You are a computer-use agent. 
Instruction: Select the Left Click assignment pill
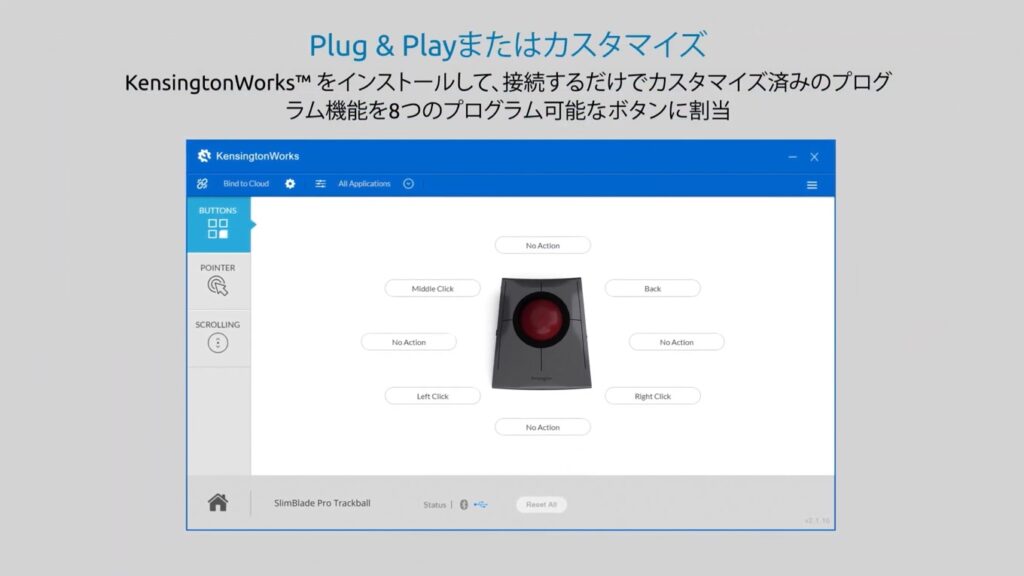pyautogui.click(x=432, y=395)
